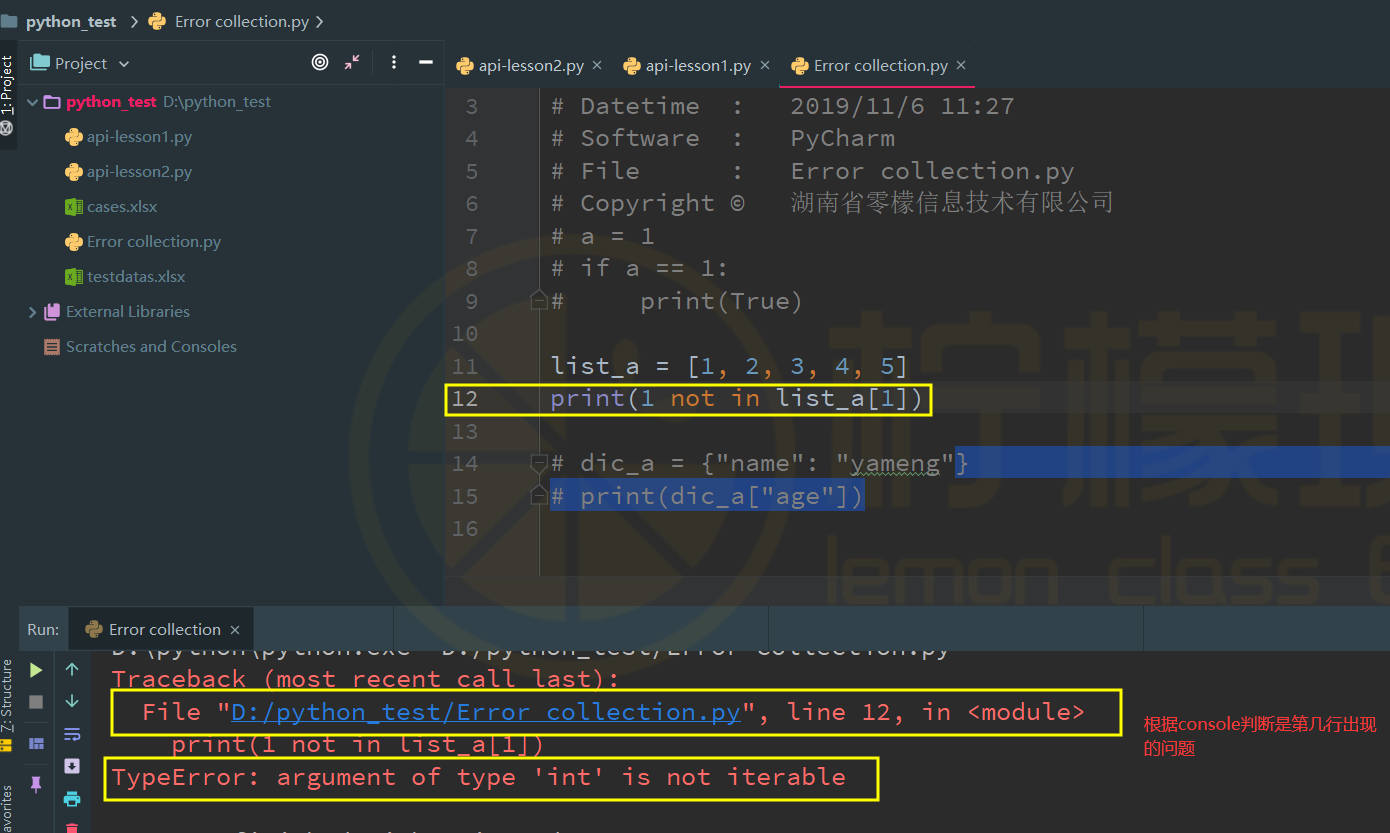Select api-lesson2.py in project tree

tap(139, 172)
